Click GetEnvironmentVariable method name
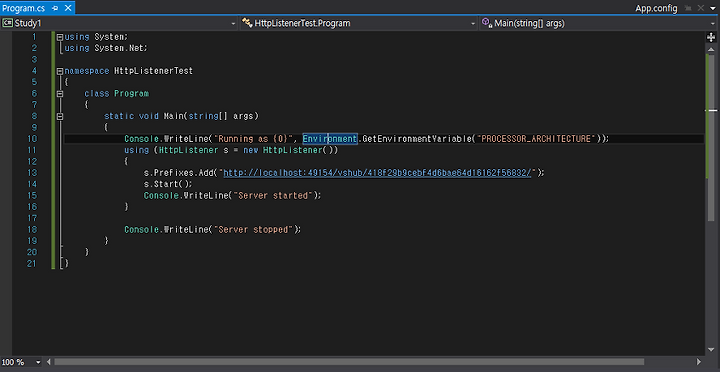This screenshot has height=372, width=720. coord(416,139)
